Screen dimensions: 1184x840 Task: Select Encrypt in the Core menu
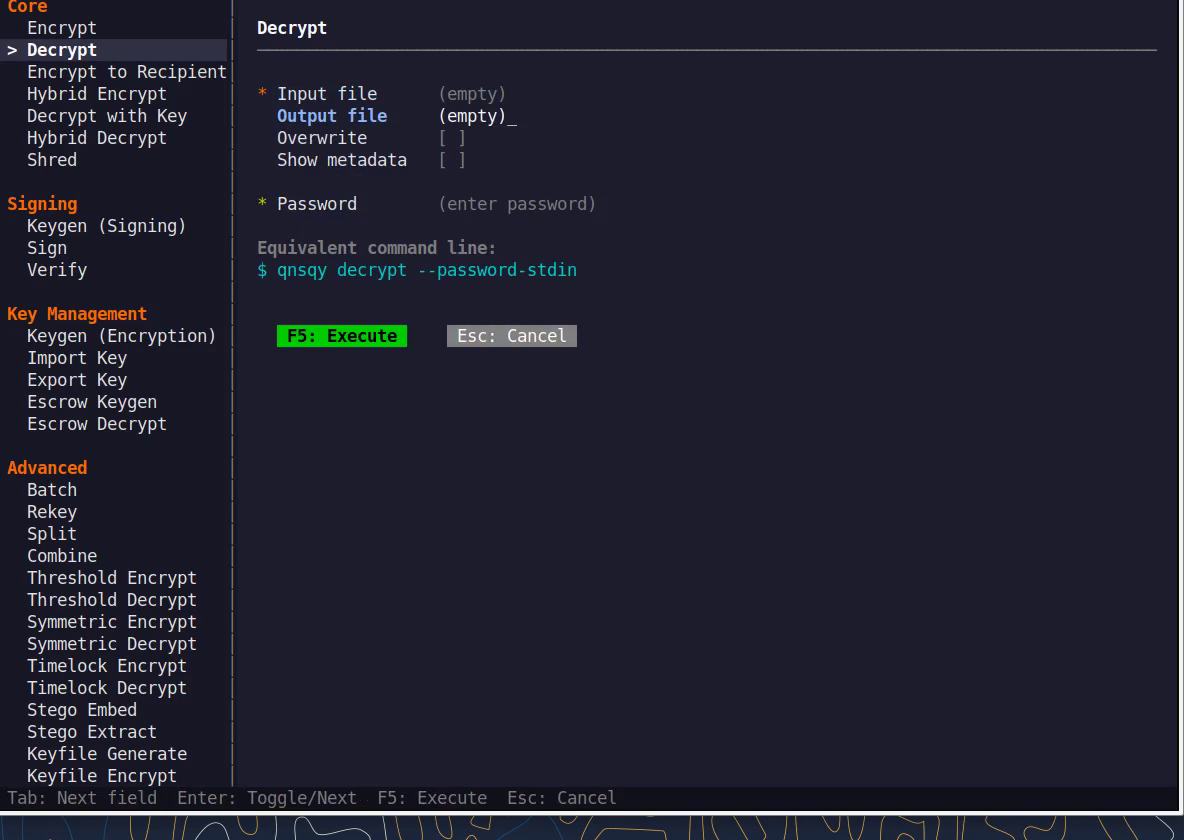62,28
